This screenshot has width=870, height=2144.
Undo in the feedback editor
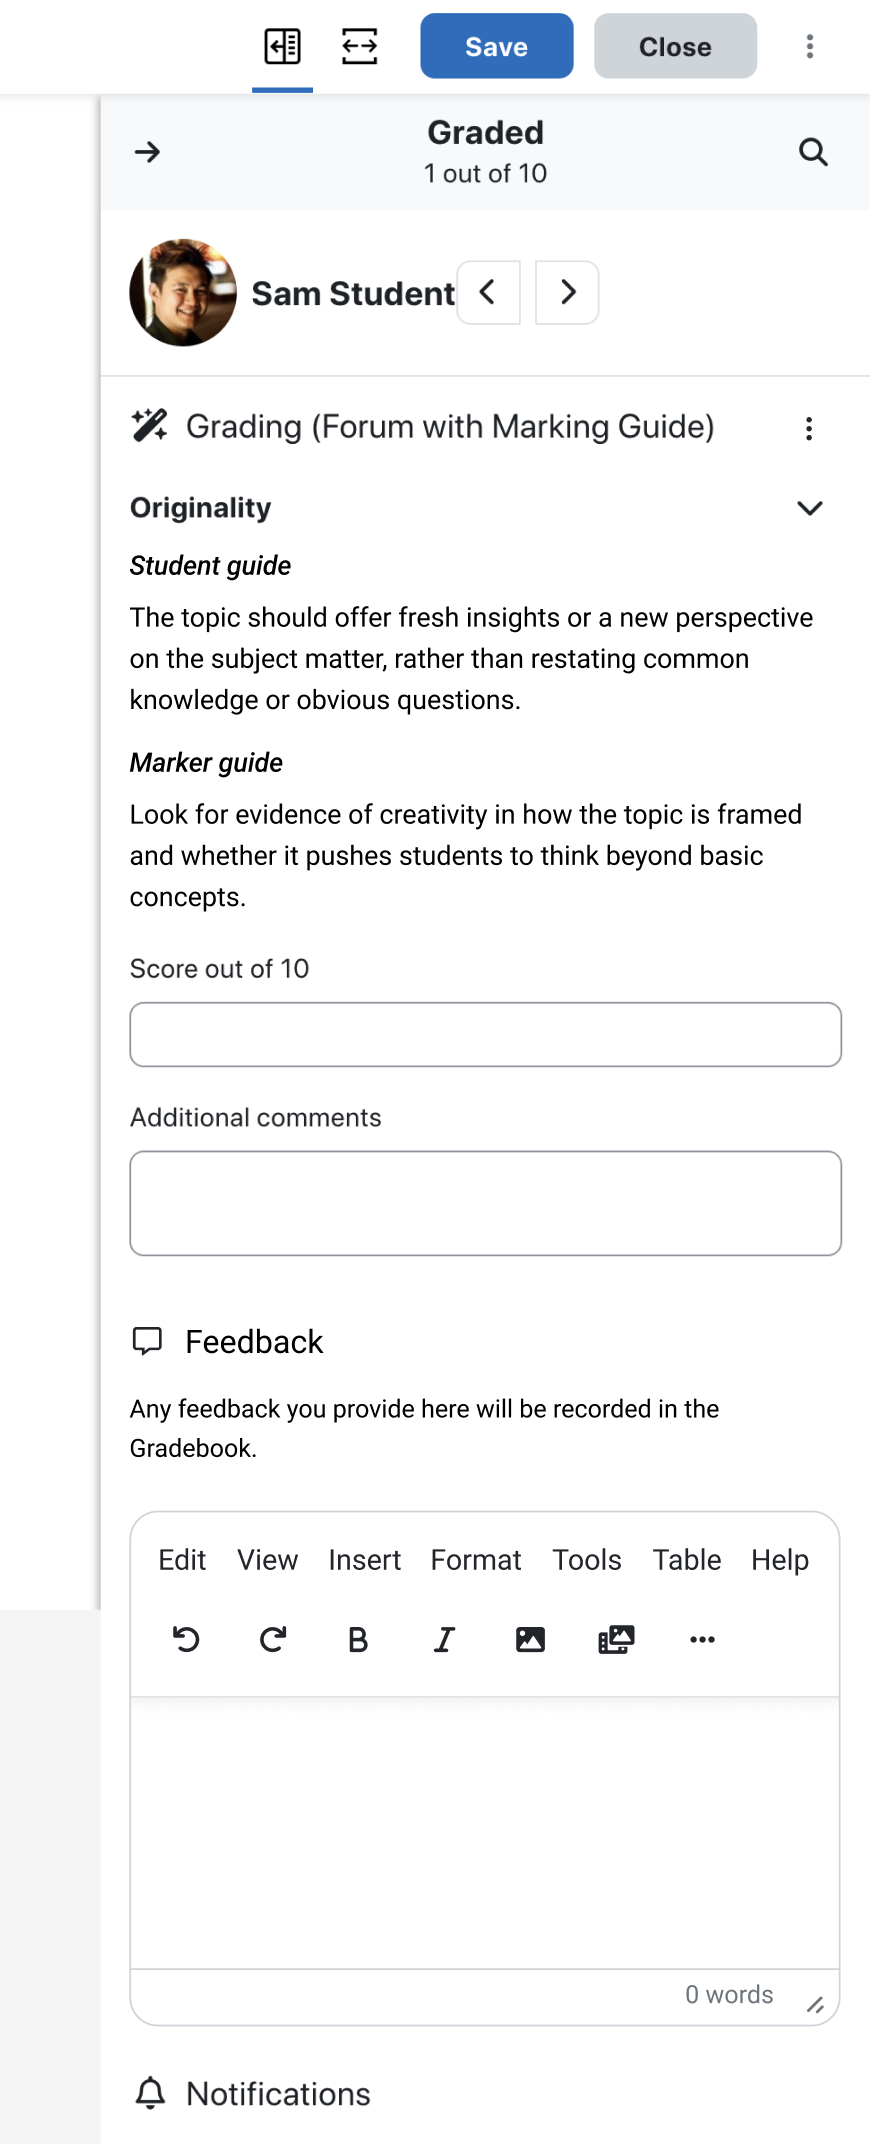click(x=187, y=1639)
